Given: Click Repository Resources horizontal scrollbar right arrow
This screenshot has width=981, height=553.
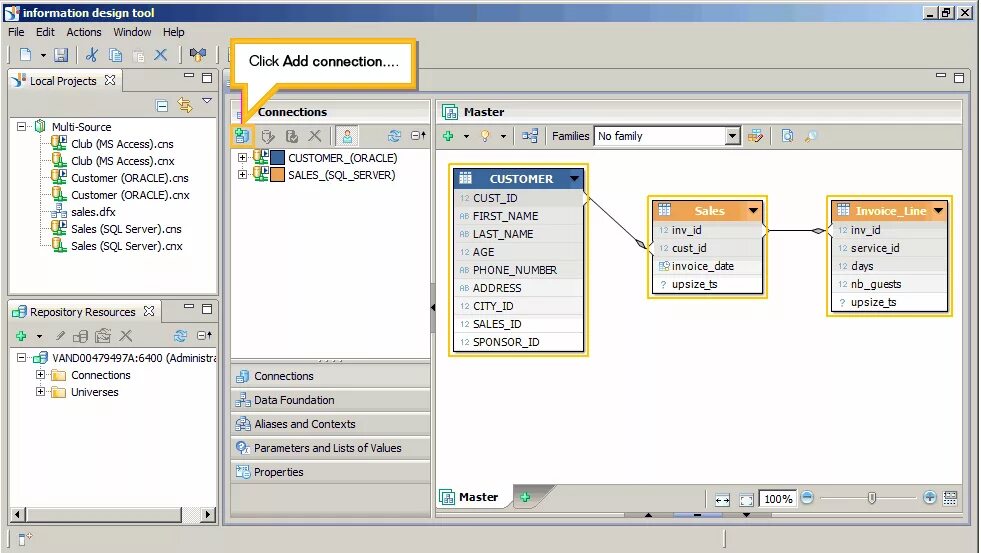Looking at the screenshot, I should (207, 515).
